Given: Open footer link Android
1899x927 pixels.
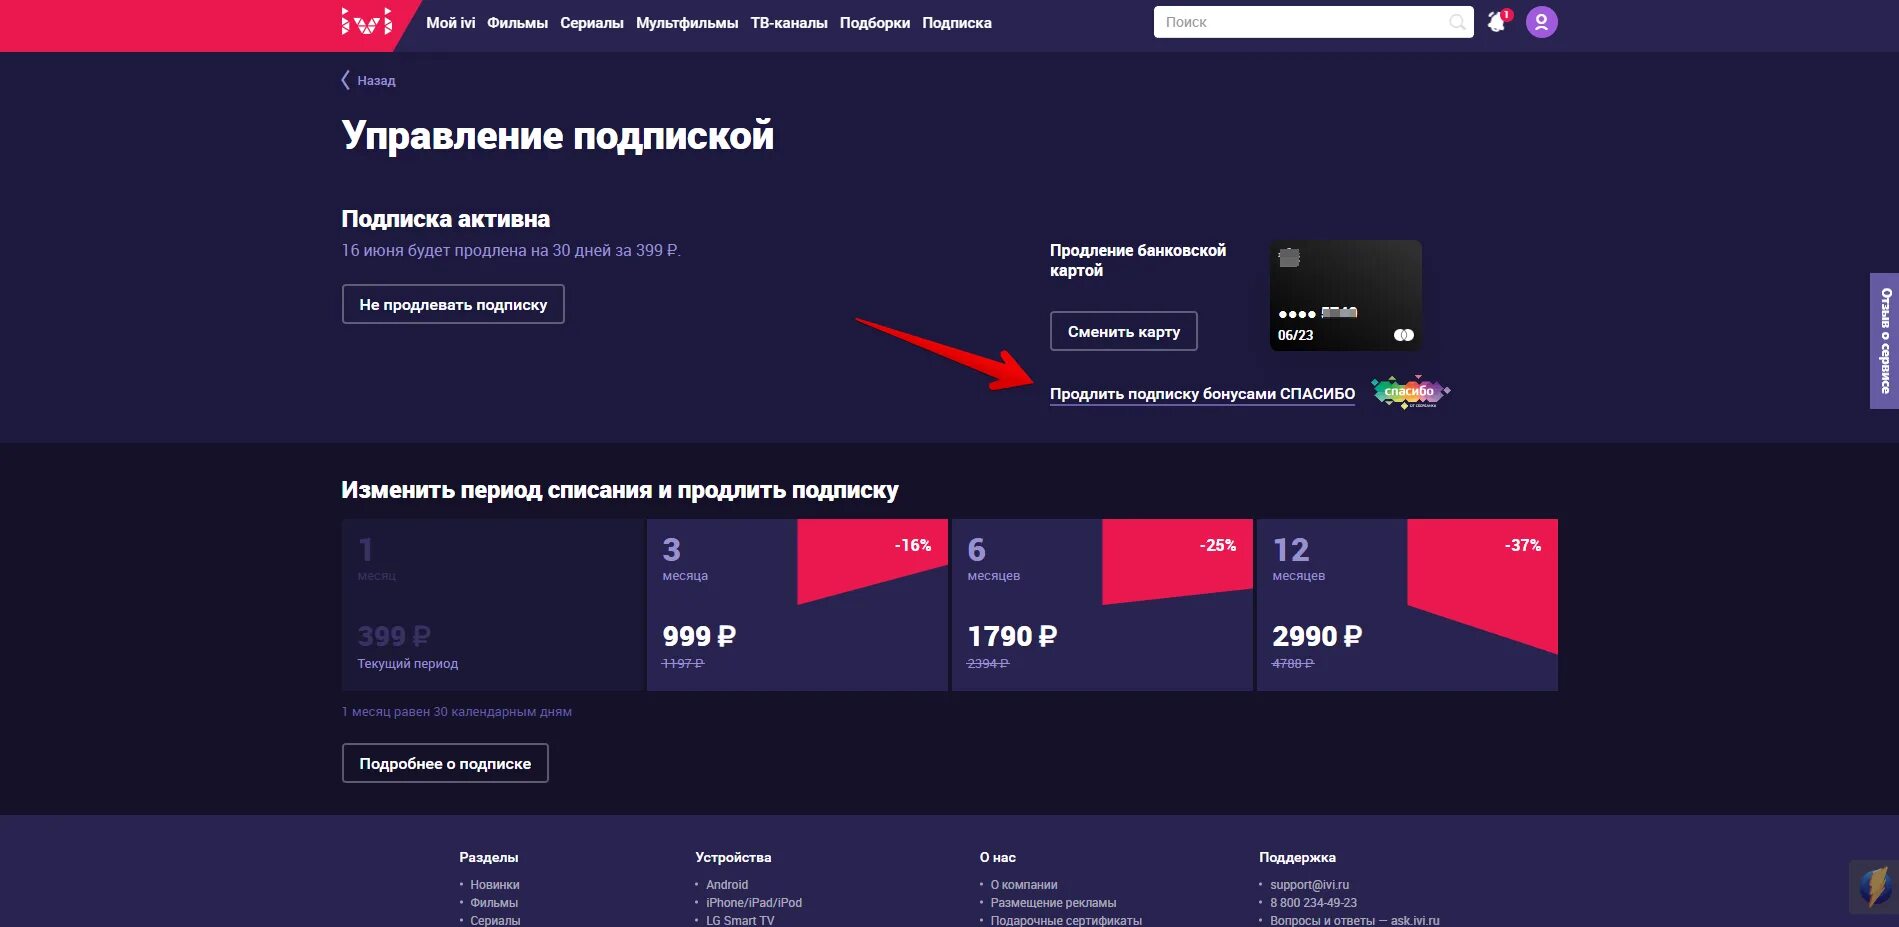Looking at the screenshot, I should pos(727,885).
